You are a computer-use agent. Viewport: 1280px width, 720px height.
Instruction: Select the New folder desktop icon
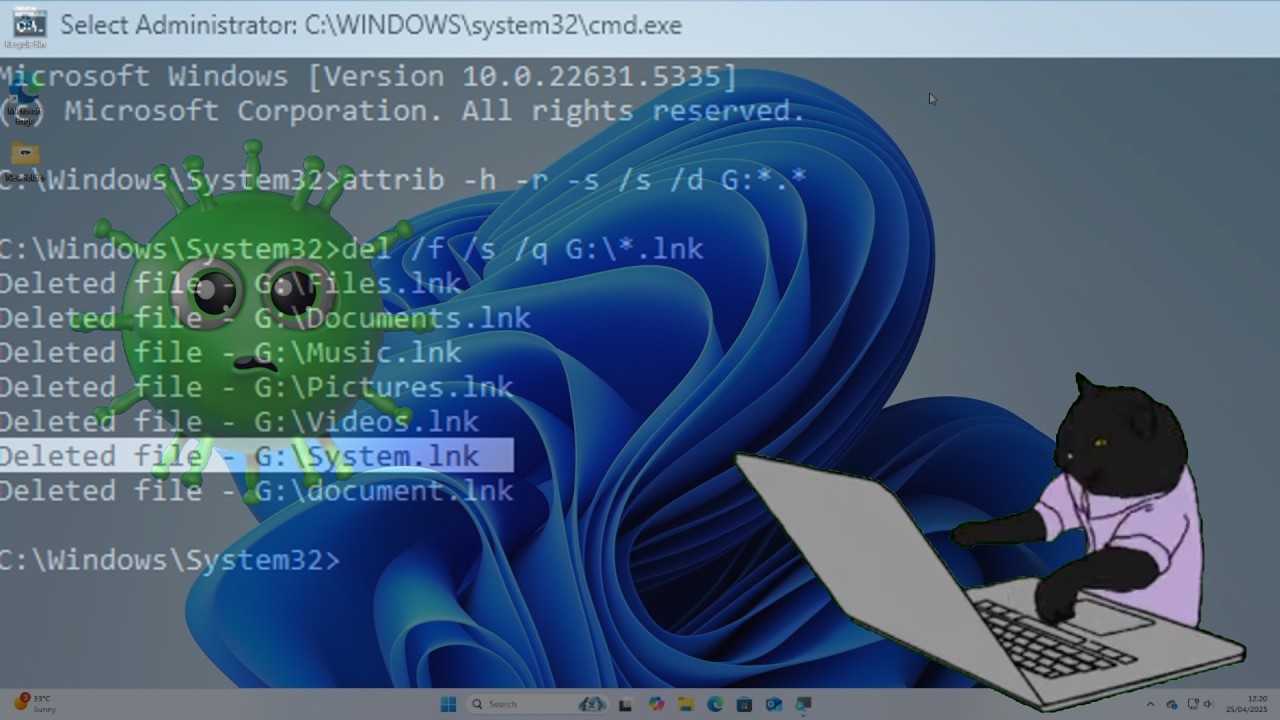25,163
